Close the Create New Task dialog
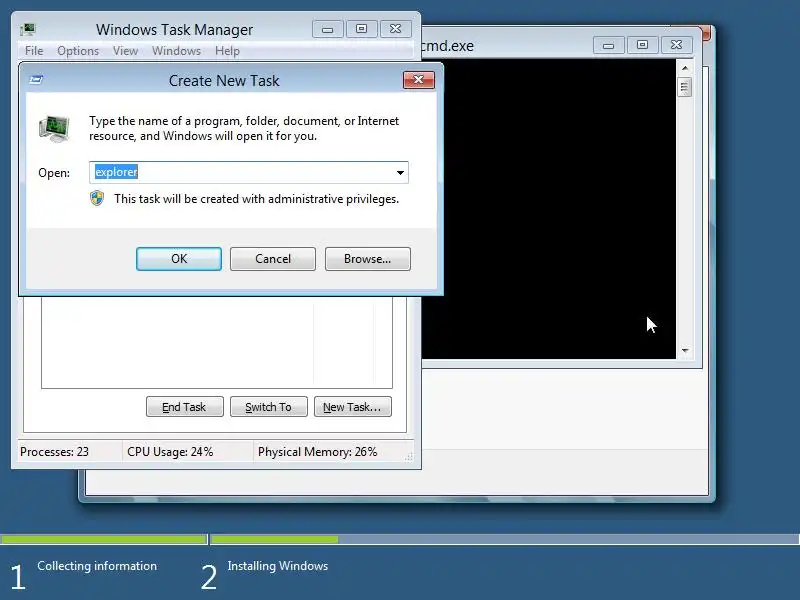Image resolution: width=800 pixels, height=600 pixels. coord(418,80)
